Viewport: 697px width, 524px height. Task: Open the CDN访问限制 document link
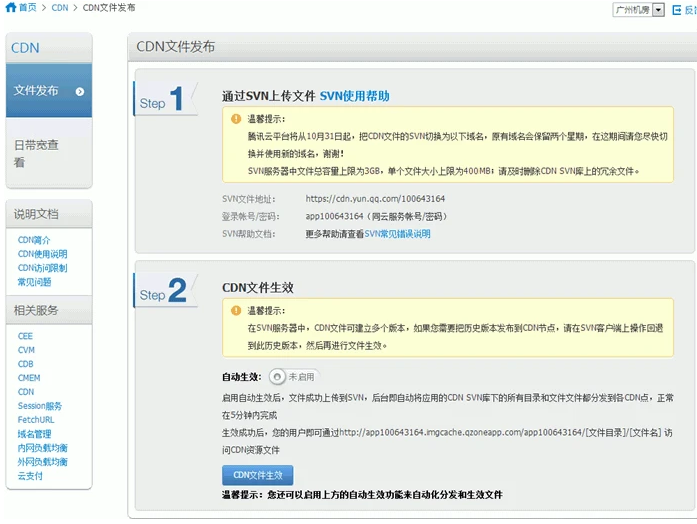42,268
